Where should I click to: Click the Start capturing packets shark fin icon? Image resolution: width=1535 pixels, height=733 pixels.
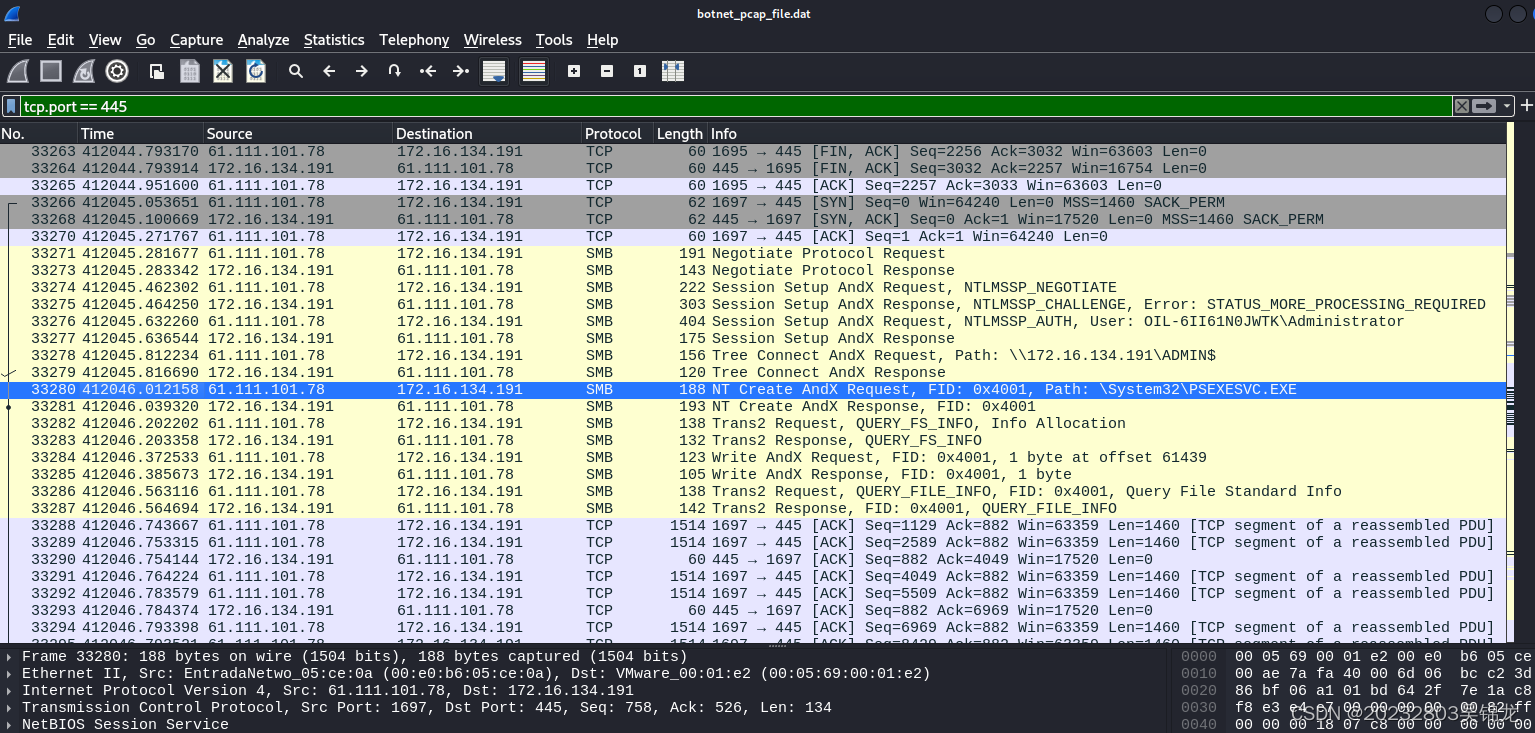pos(18,71)
